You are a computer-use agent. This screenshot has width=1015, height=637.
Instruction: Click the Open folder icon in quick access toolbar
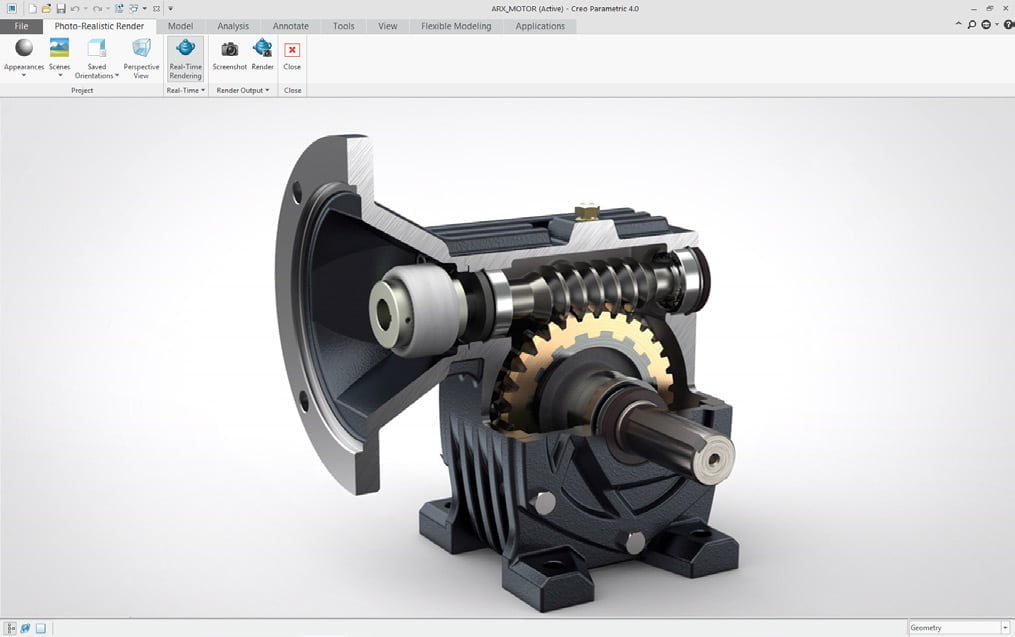click(46, 8)
